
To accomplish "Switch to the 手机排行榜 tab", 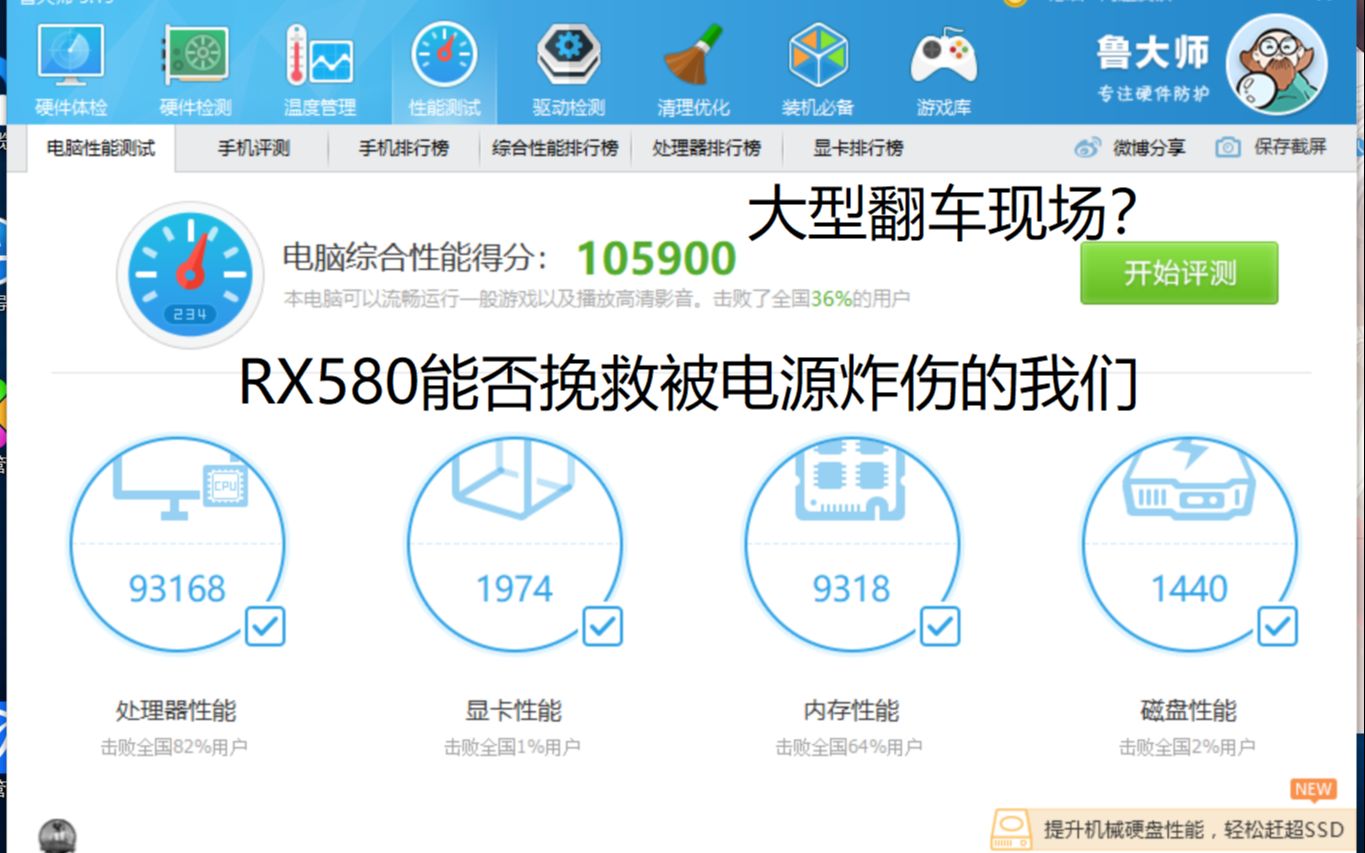I will [404, 148].
